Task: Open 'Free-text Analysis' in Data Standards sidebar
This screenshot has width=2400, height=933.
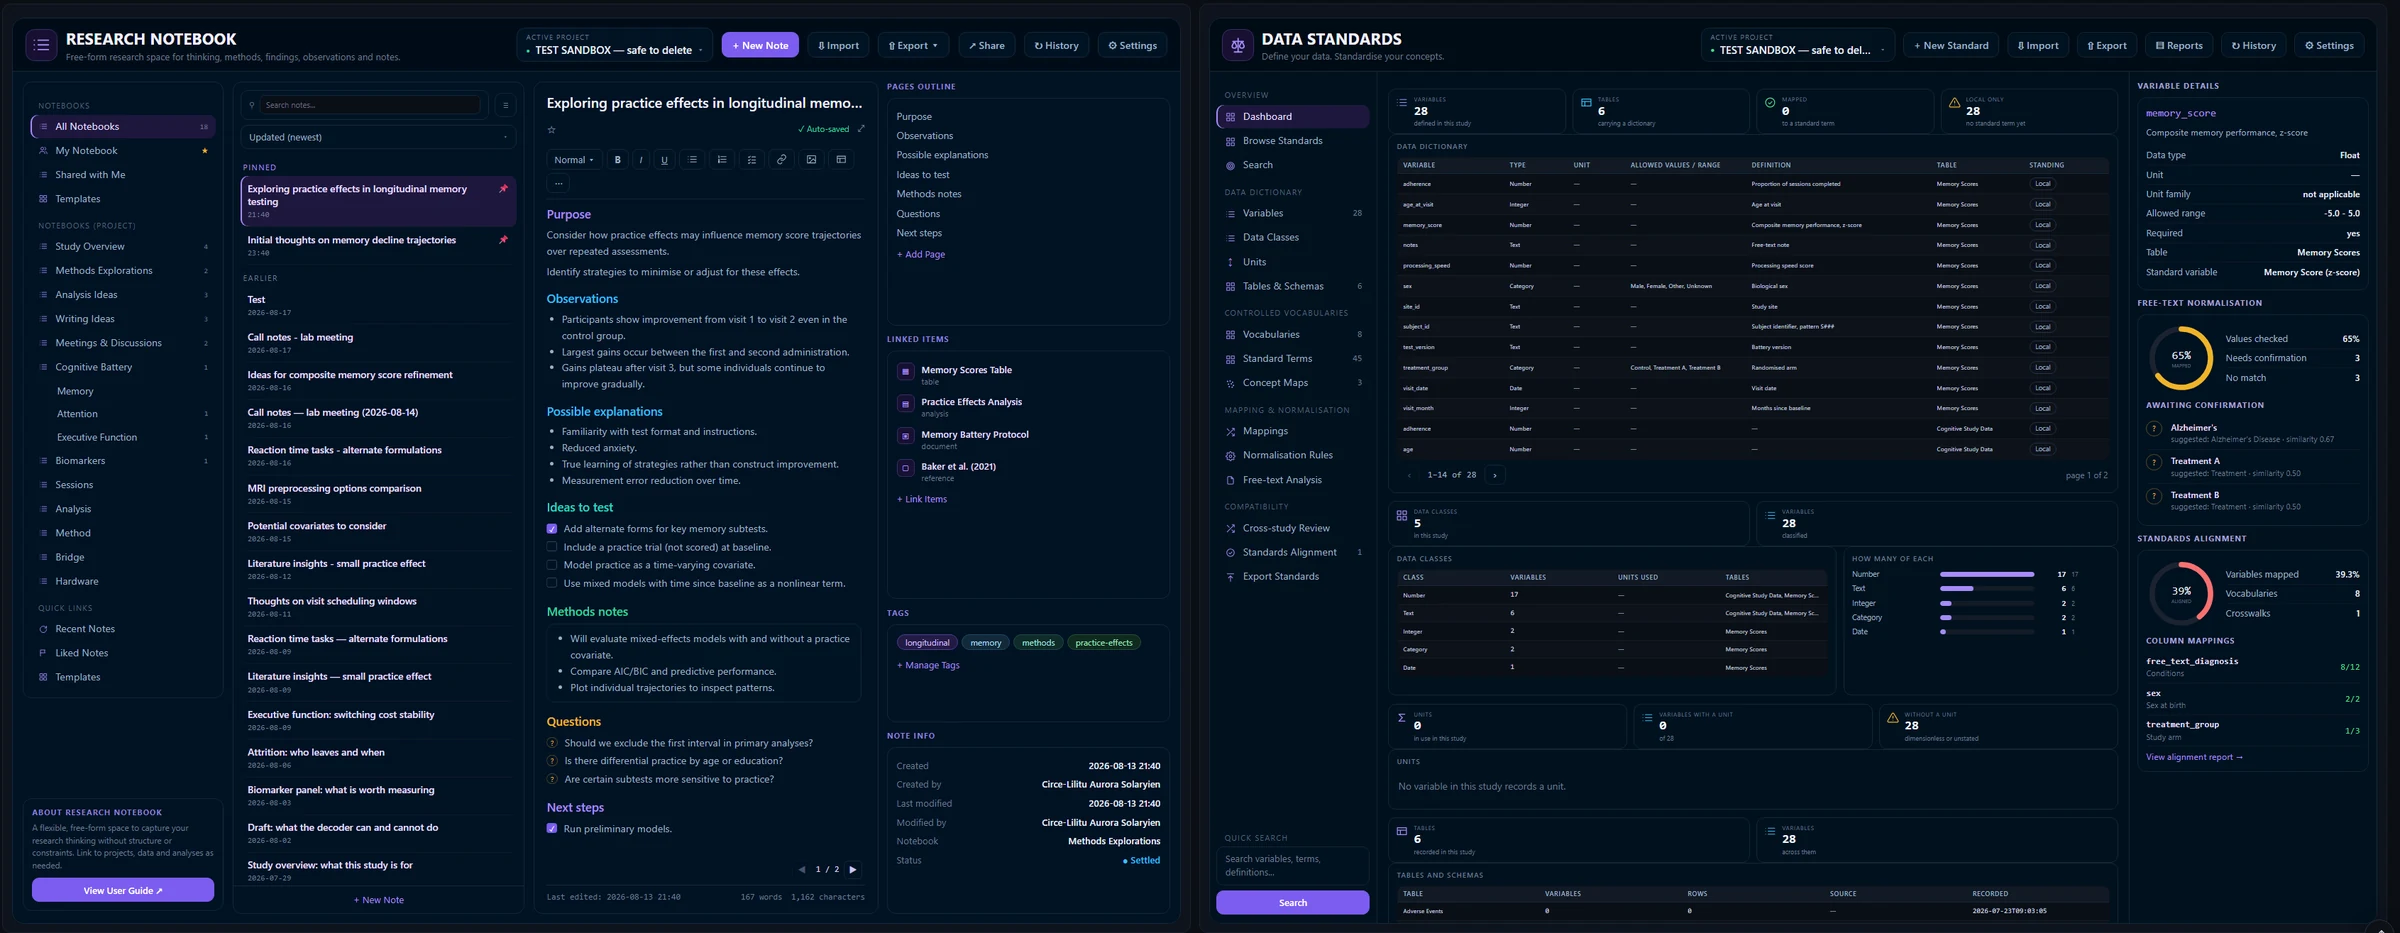Action: (x=1292, y=480)
